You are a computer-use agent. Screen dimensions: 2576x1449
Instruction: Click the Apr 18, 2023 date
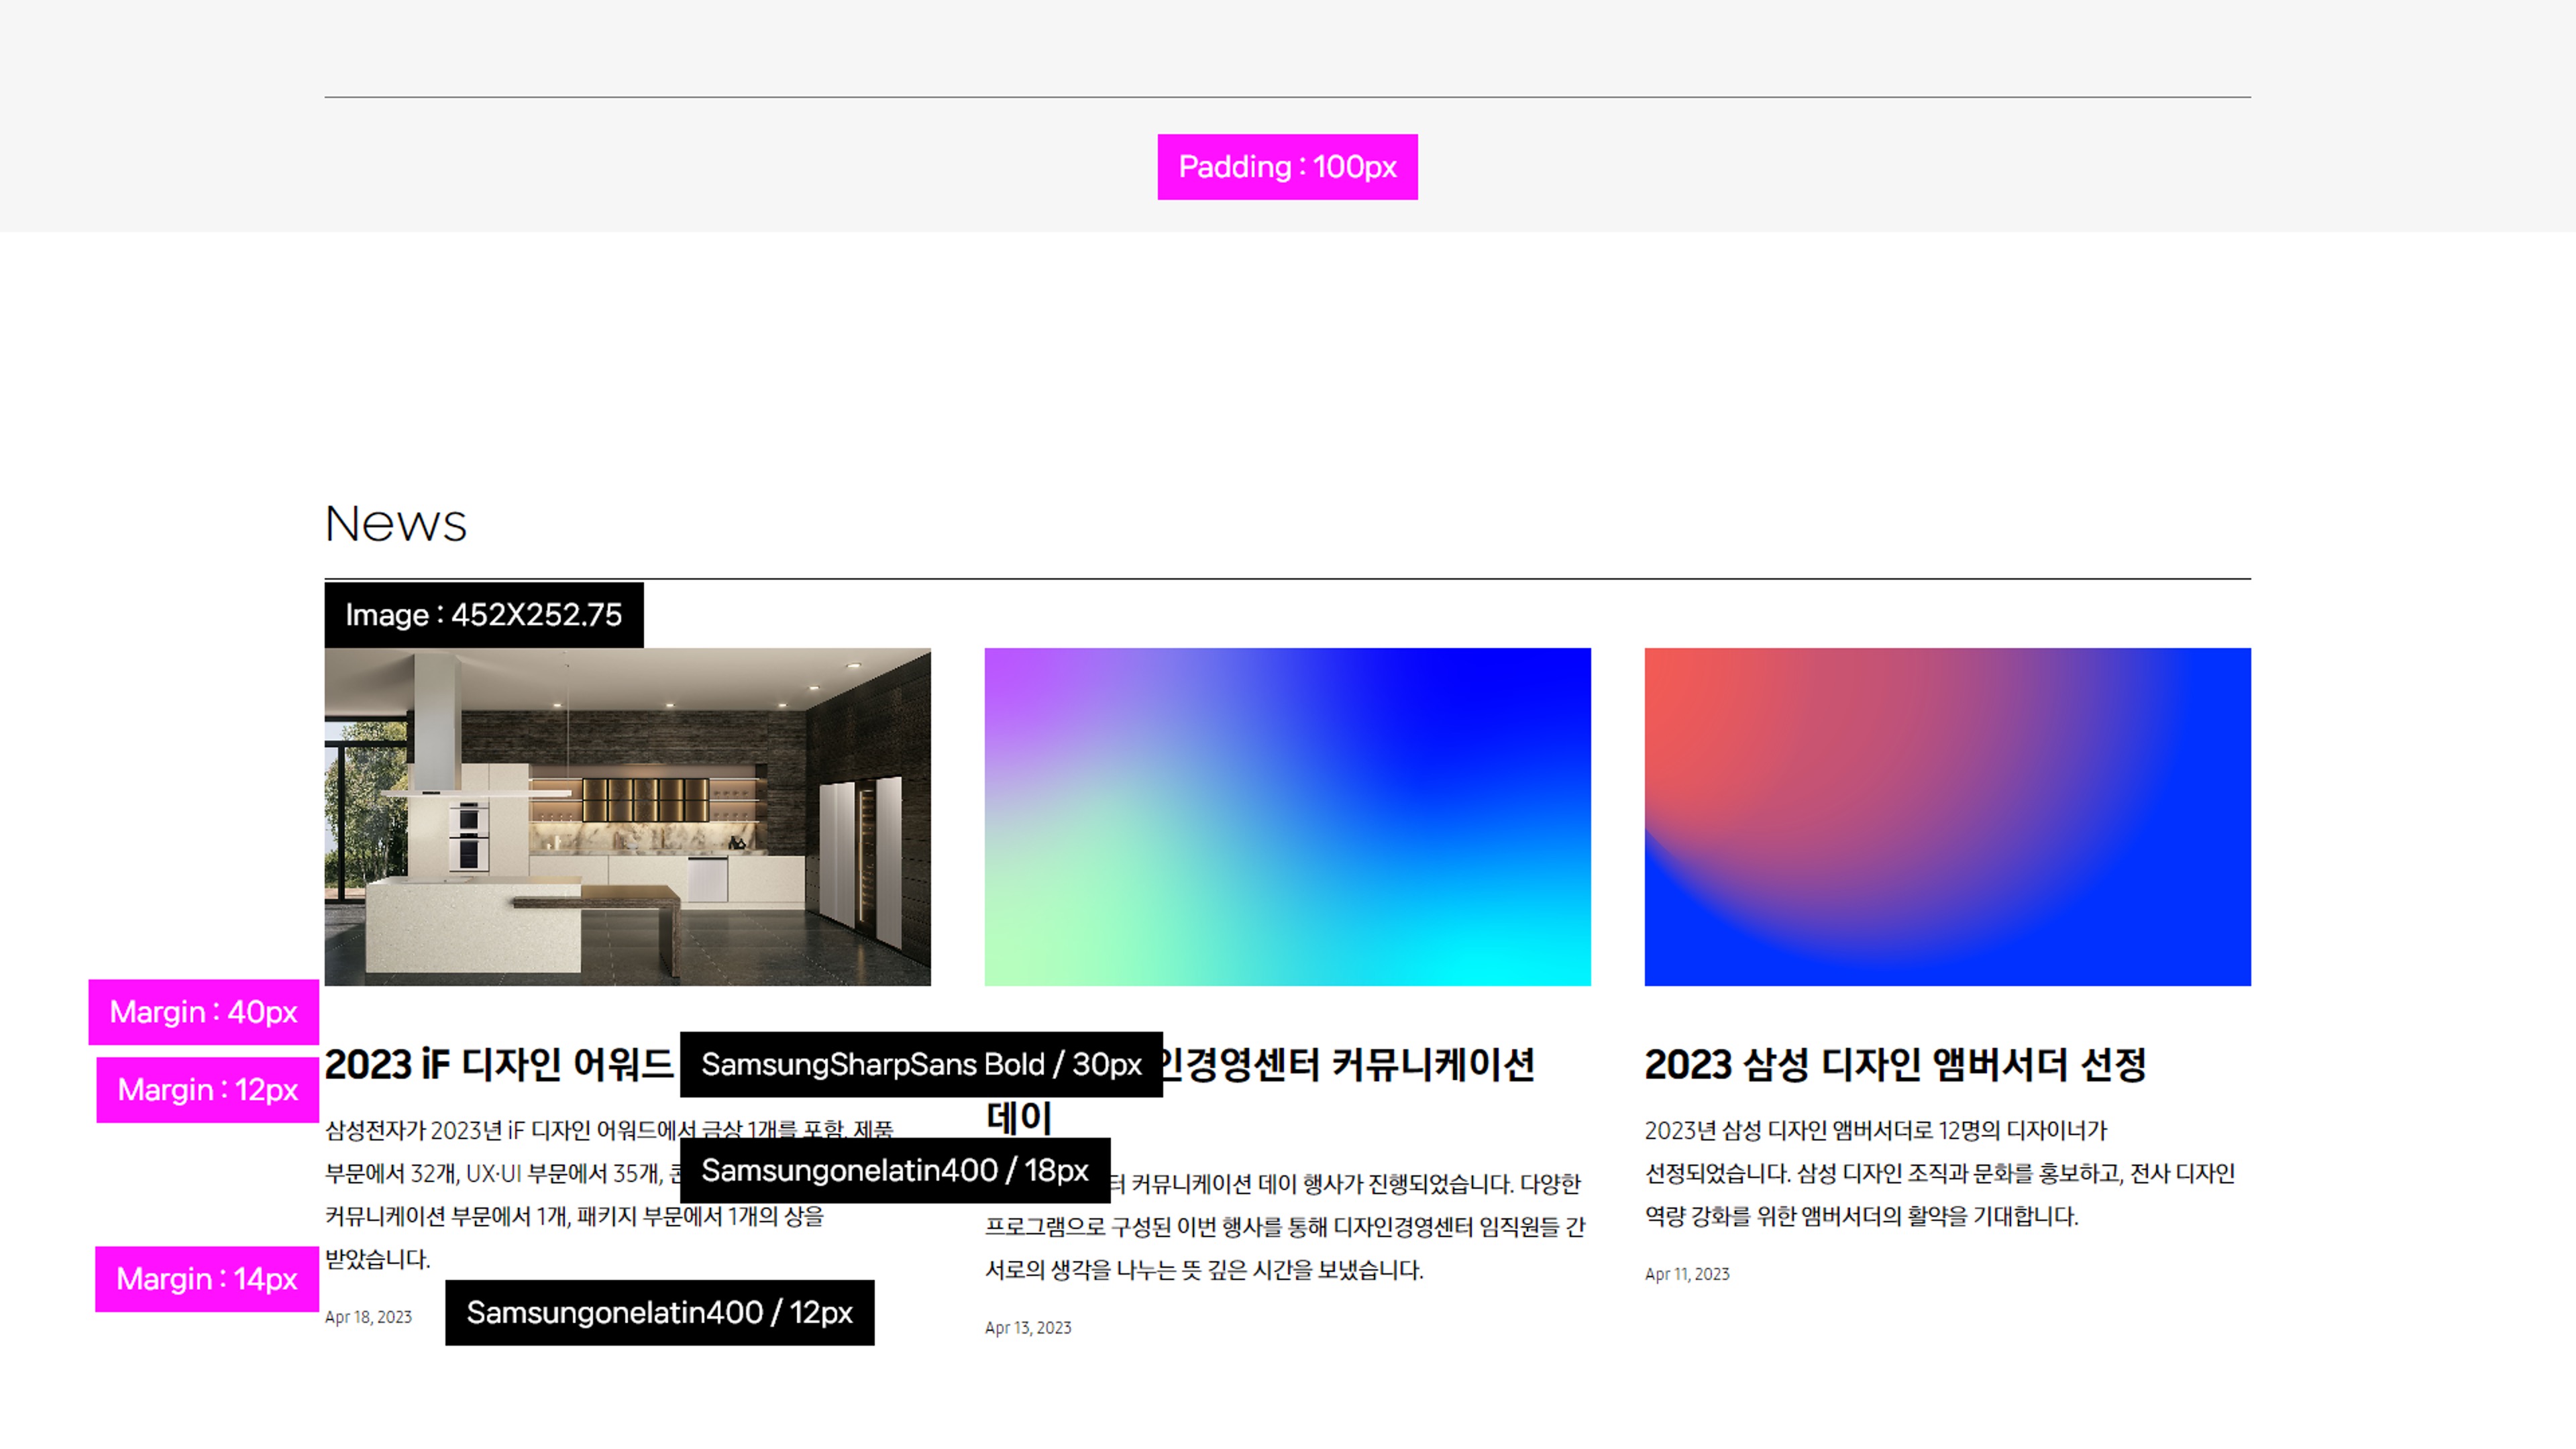pos(368,1317)
